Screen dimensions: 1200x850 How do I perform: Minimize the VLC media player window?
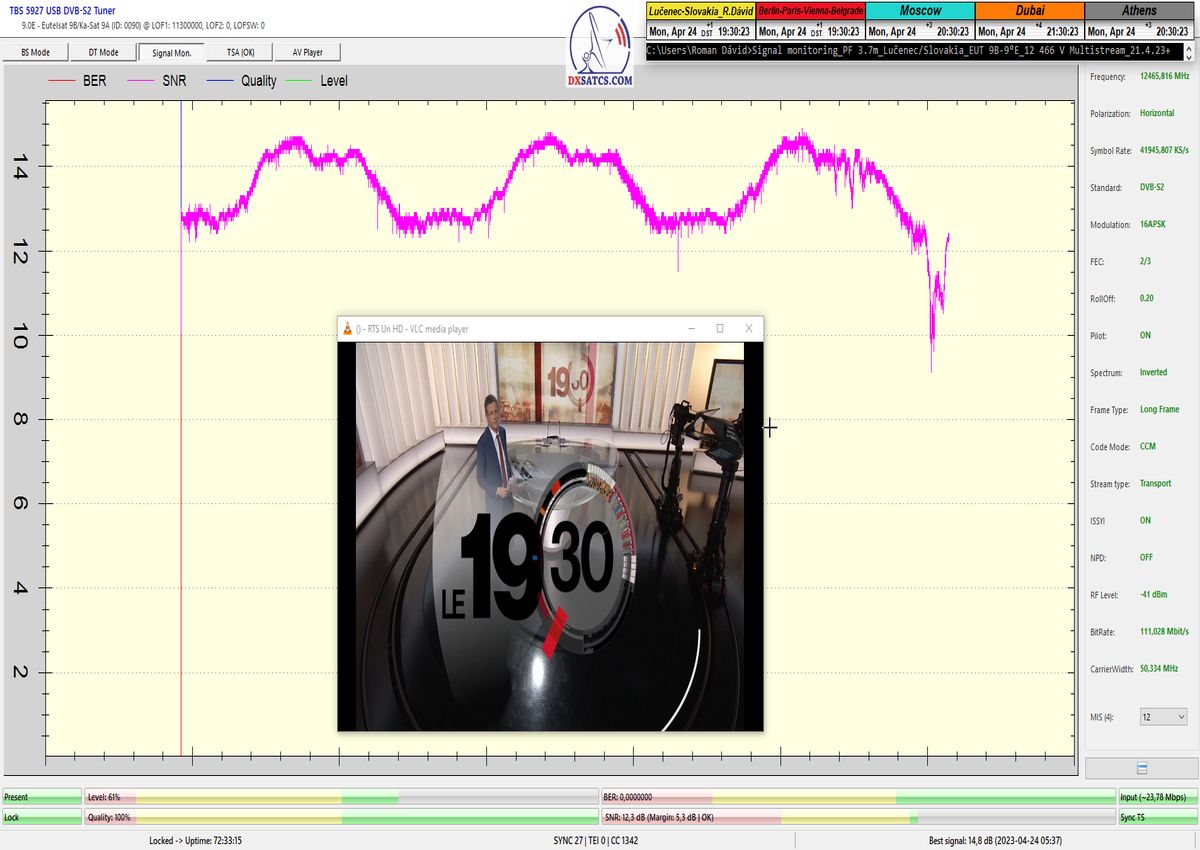click(690, 328)
